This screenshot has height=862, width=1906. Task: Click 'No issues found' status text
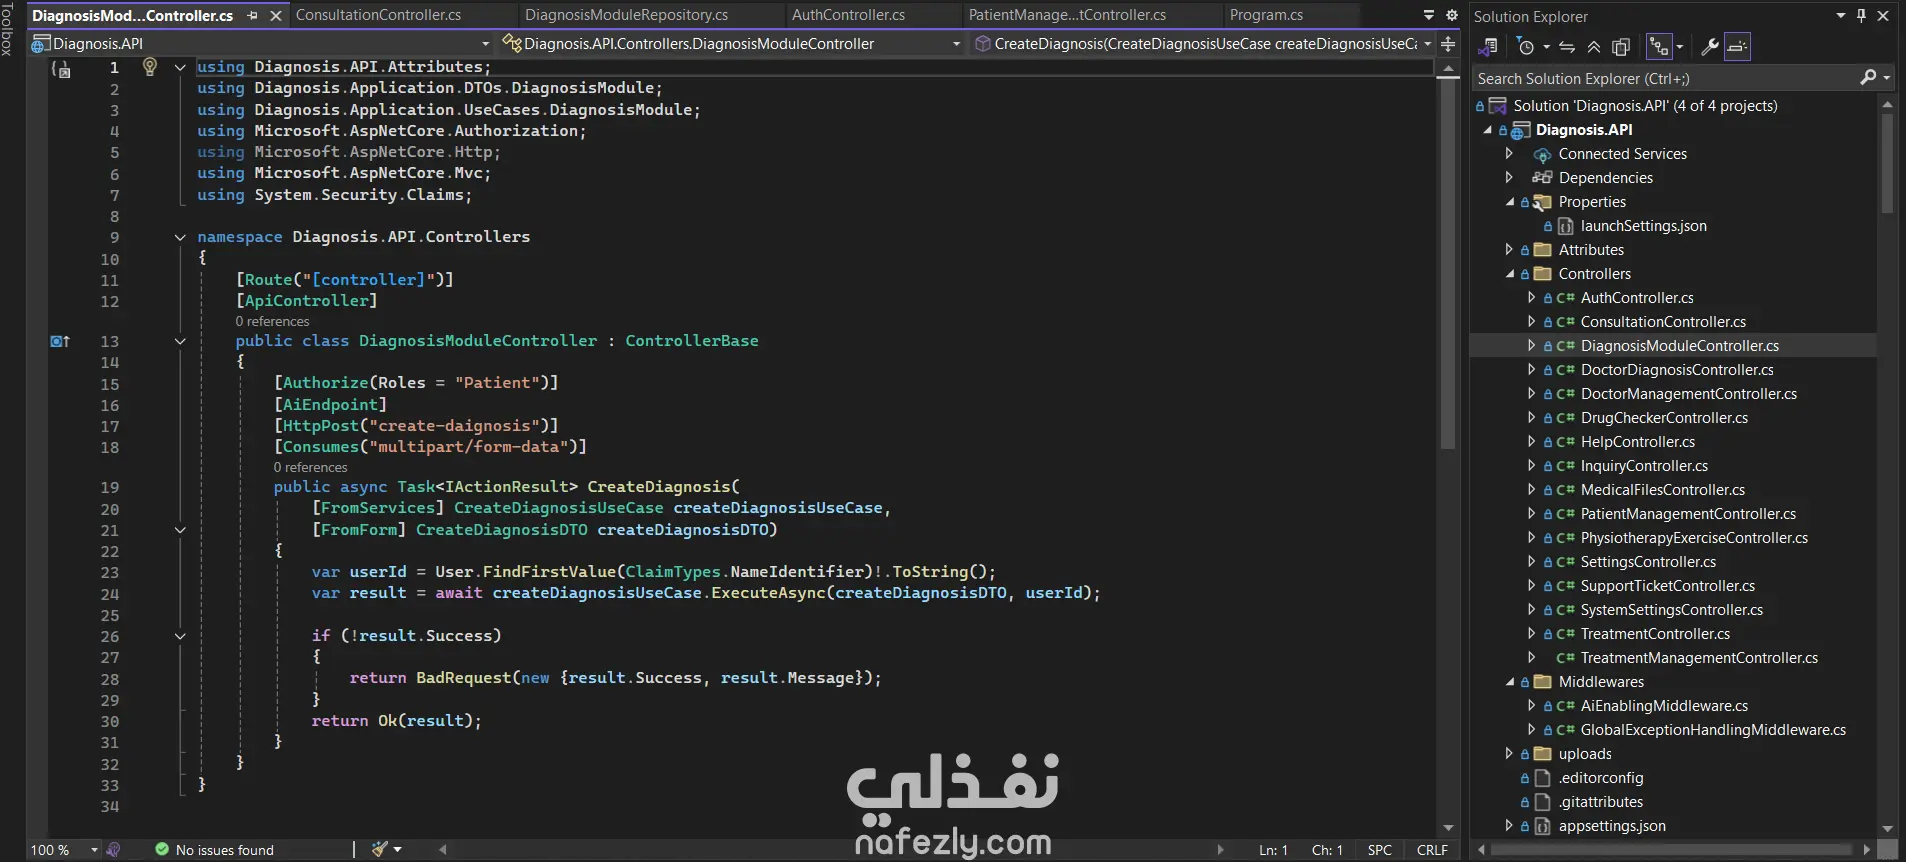pos(224,850)
